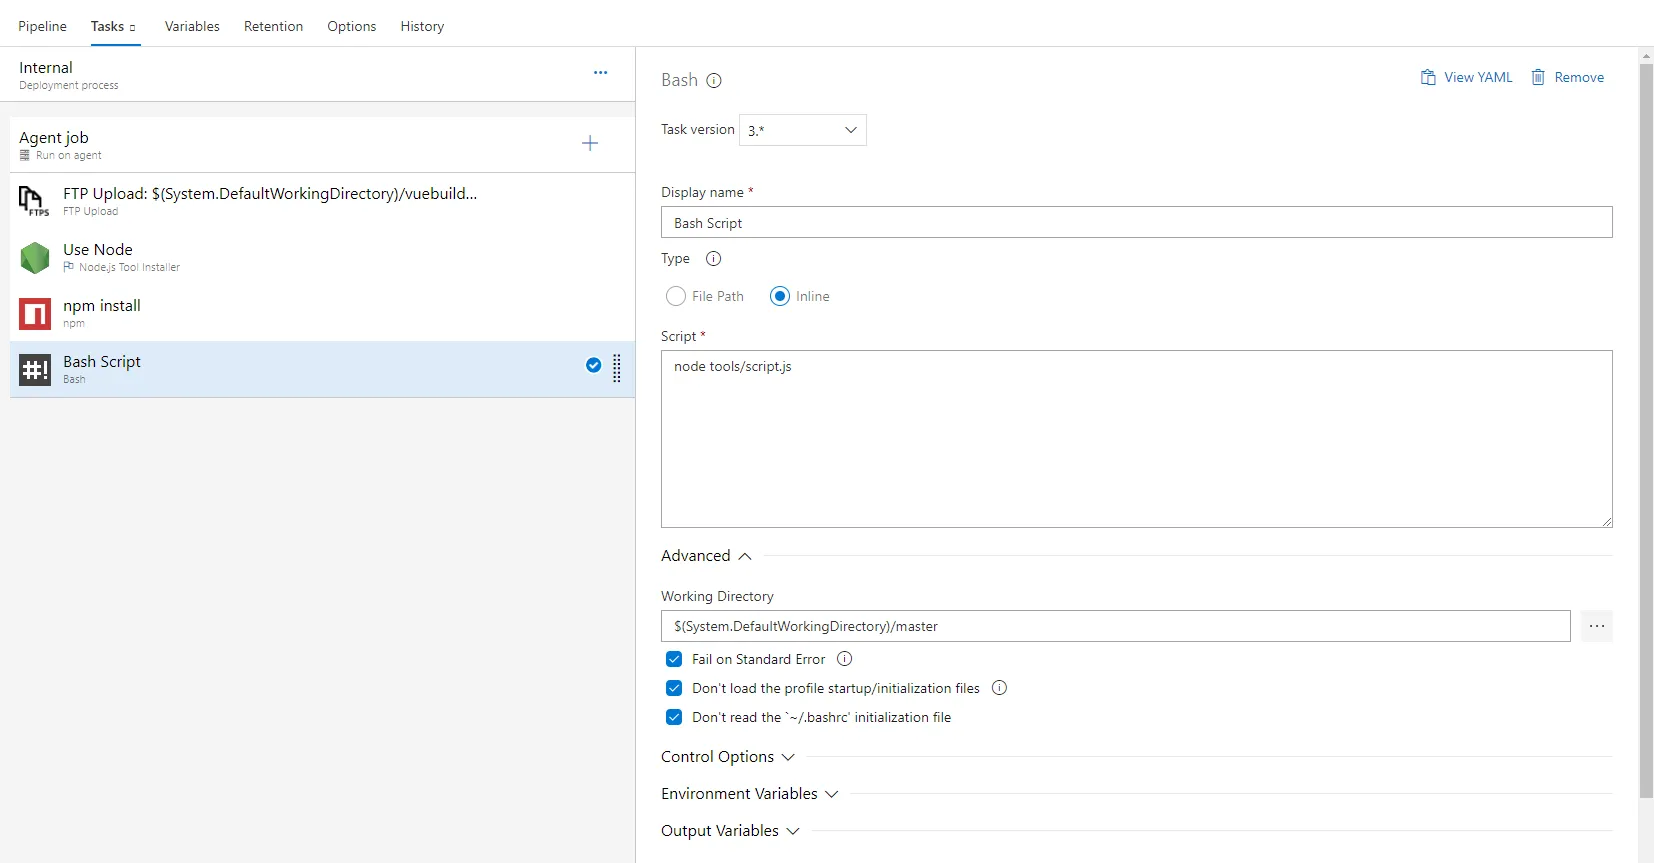
Task: Click the View YAML link
Action: (1467, 77)
